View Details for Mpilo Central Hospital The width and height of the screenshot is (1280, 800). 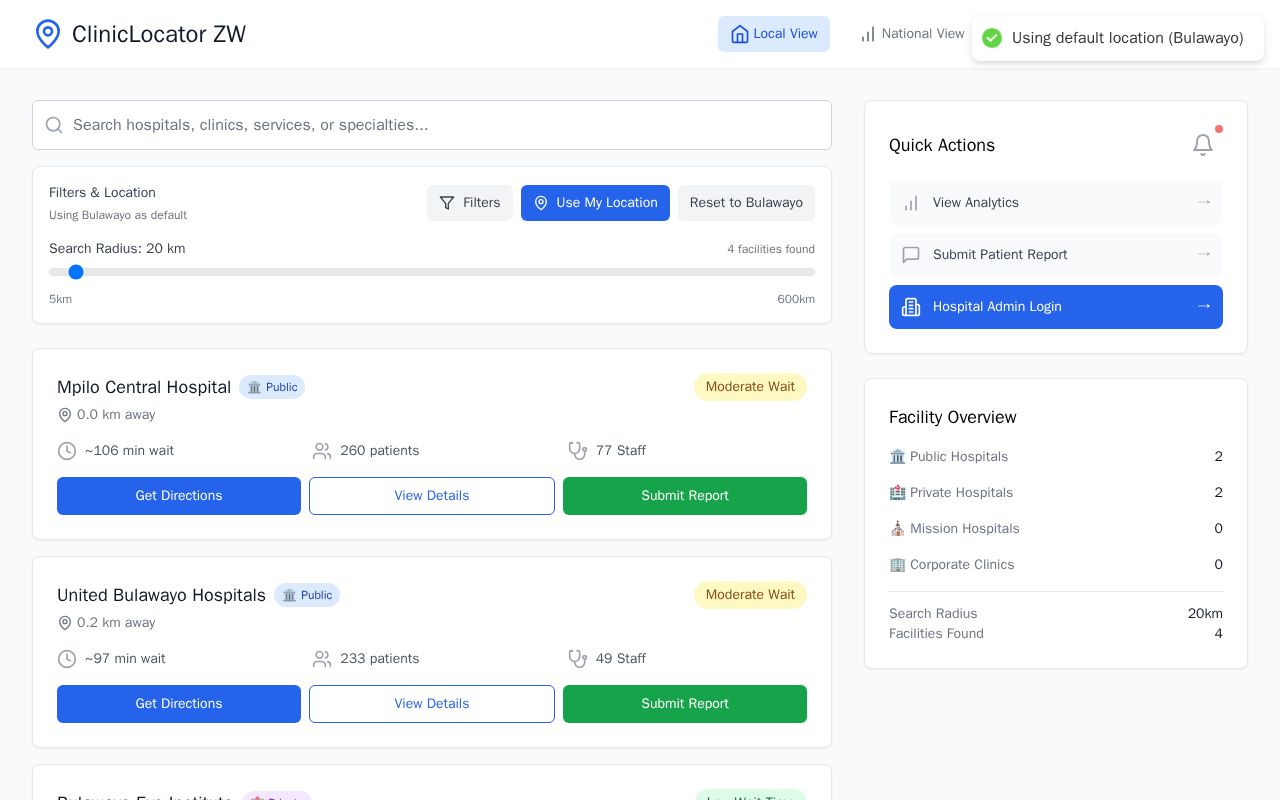[x=432, y=496]
